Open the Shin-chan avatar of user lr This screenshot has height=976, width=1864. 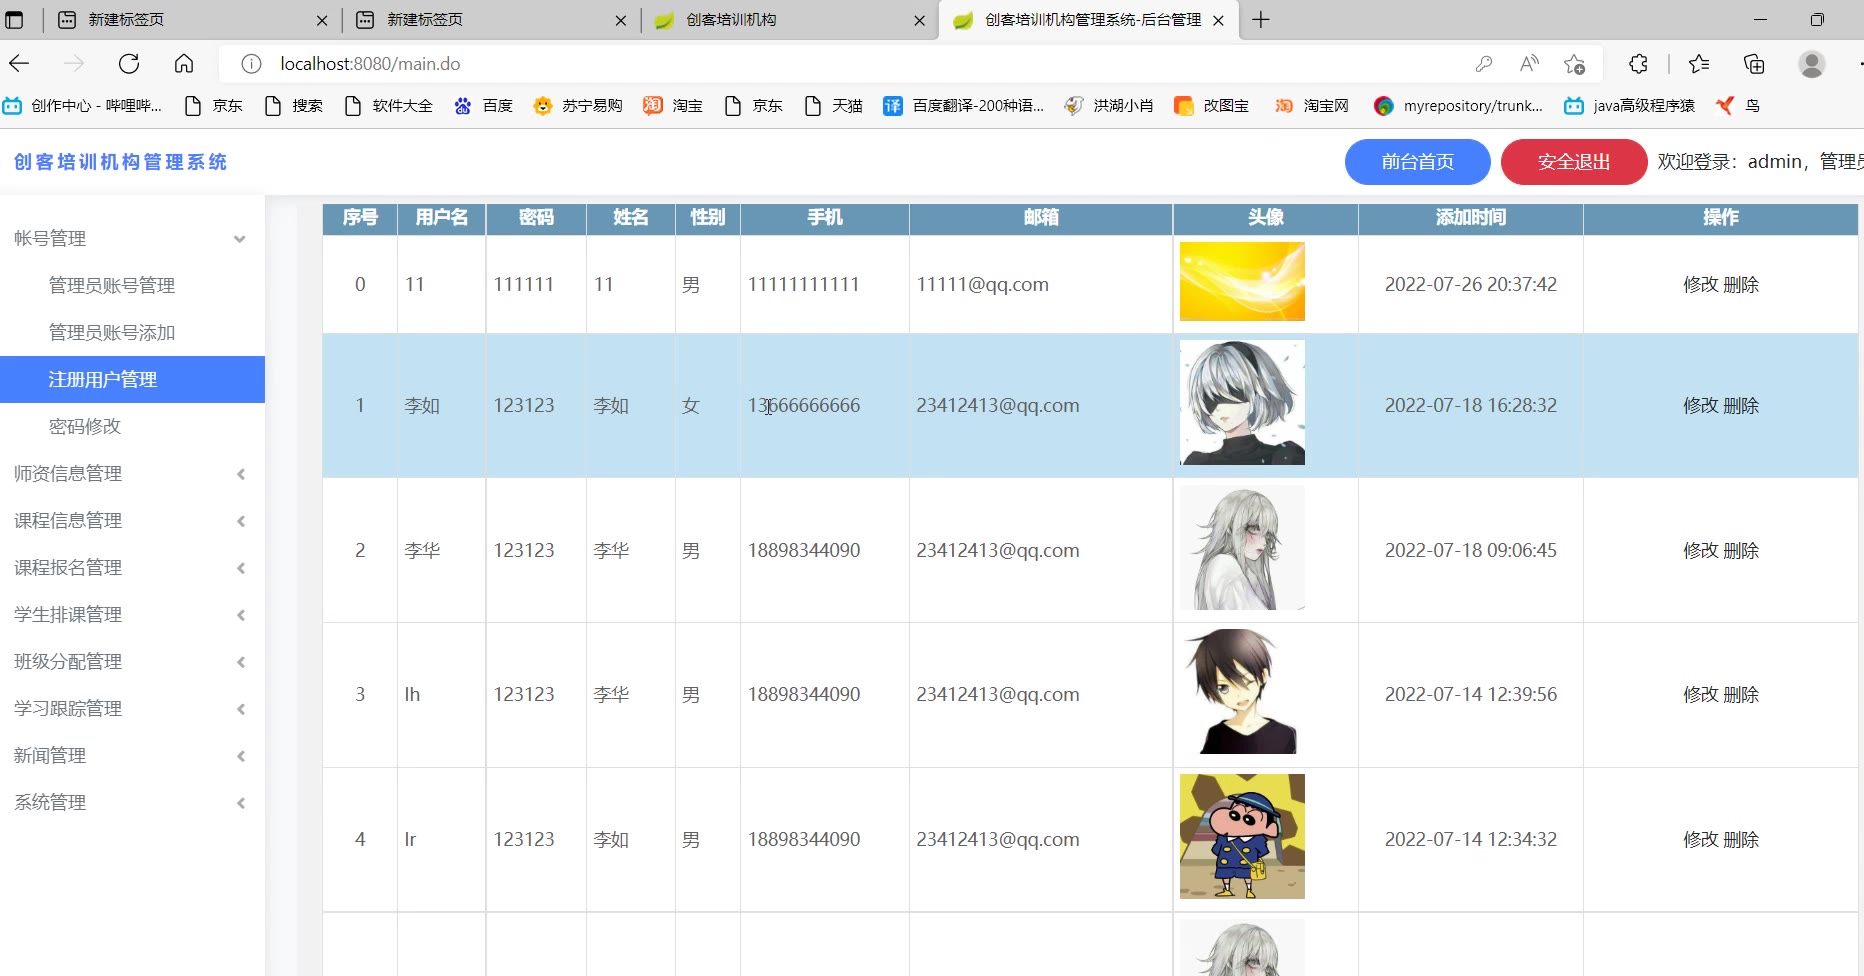[x=1242, y=836]
